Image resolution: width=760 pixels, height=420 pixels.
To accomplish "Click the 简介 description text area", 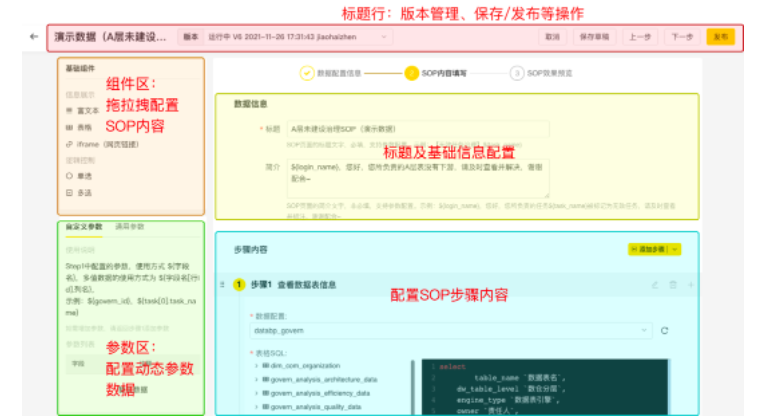I will pos(418,178).
